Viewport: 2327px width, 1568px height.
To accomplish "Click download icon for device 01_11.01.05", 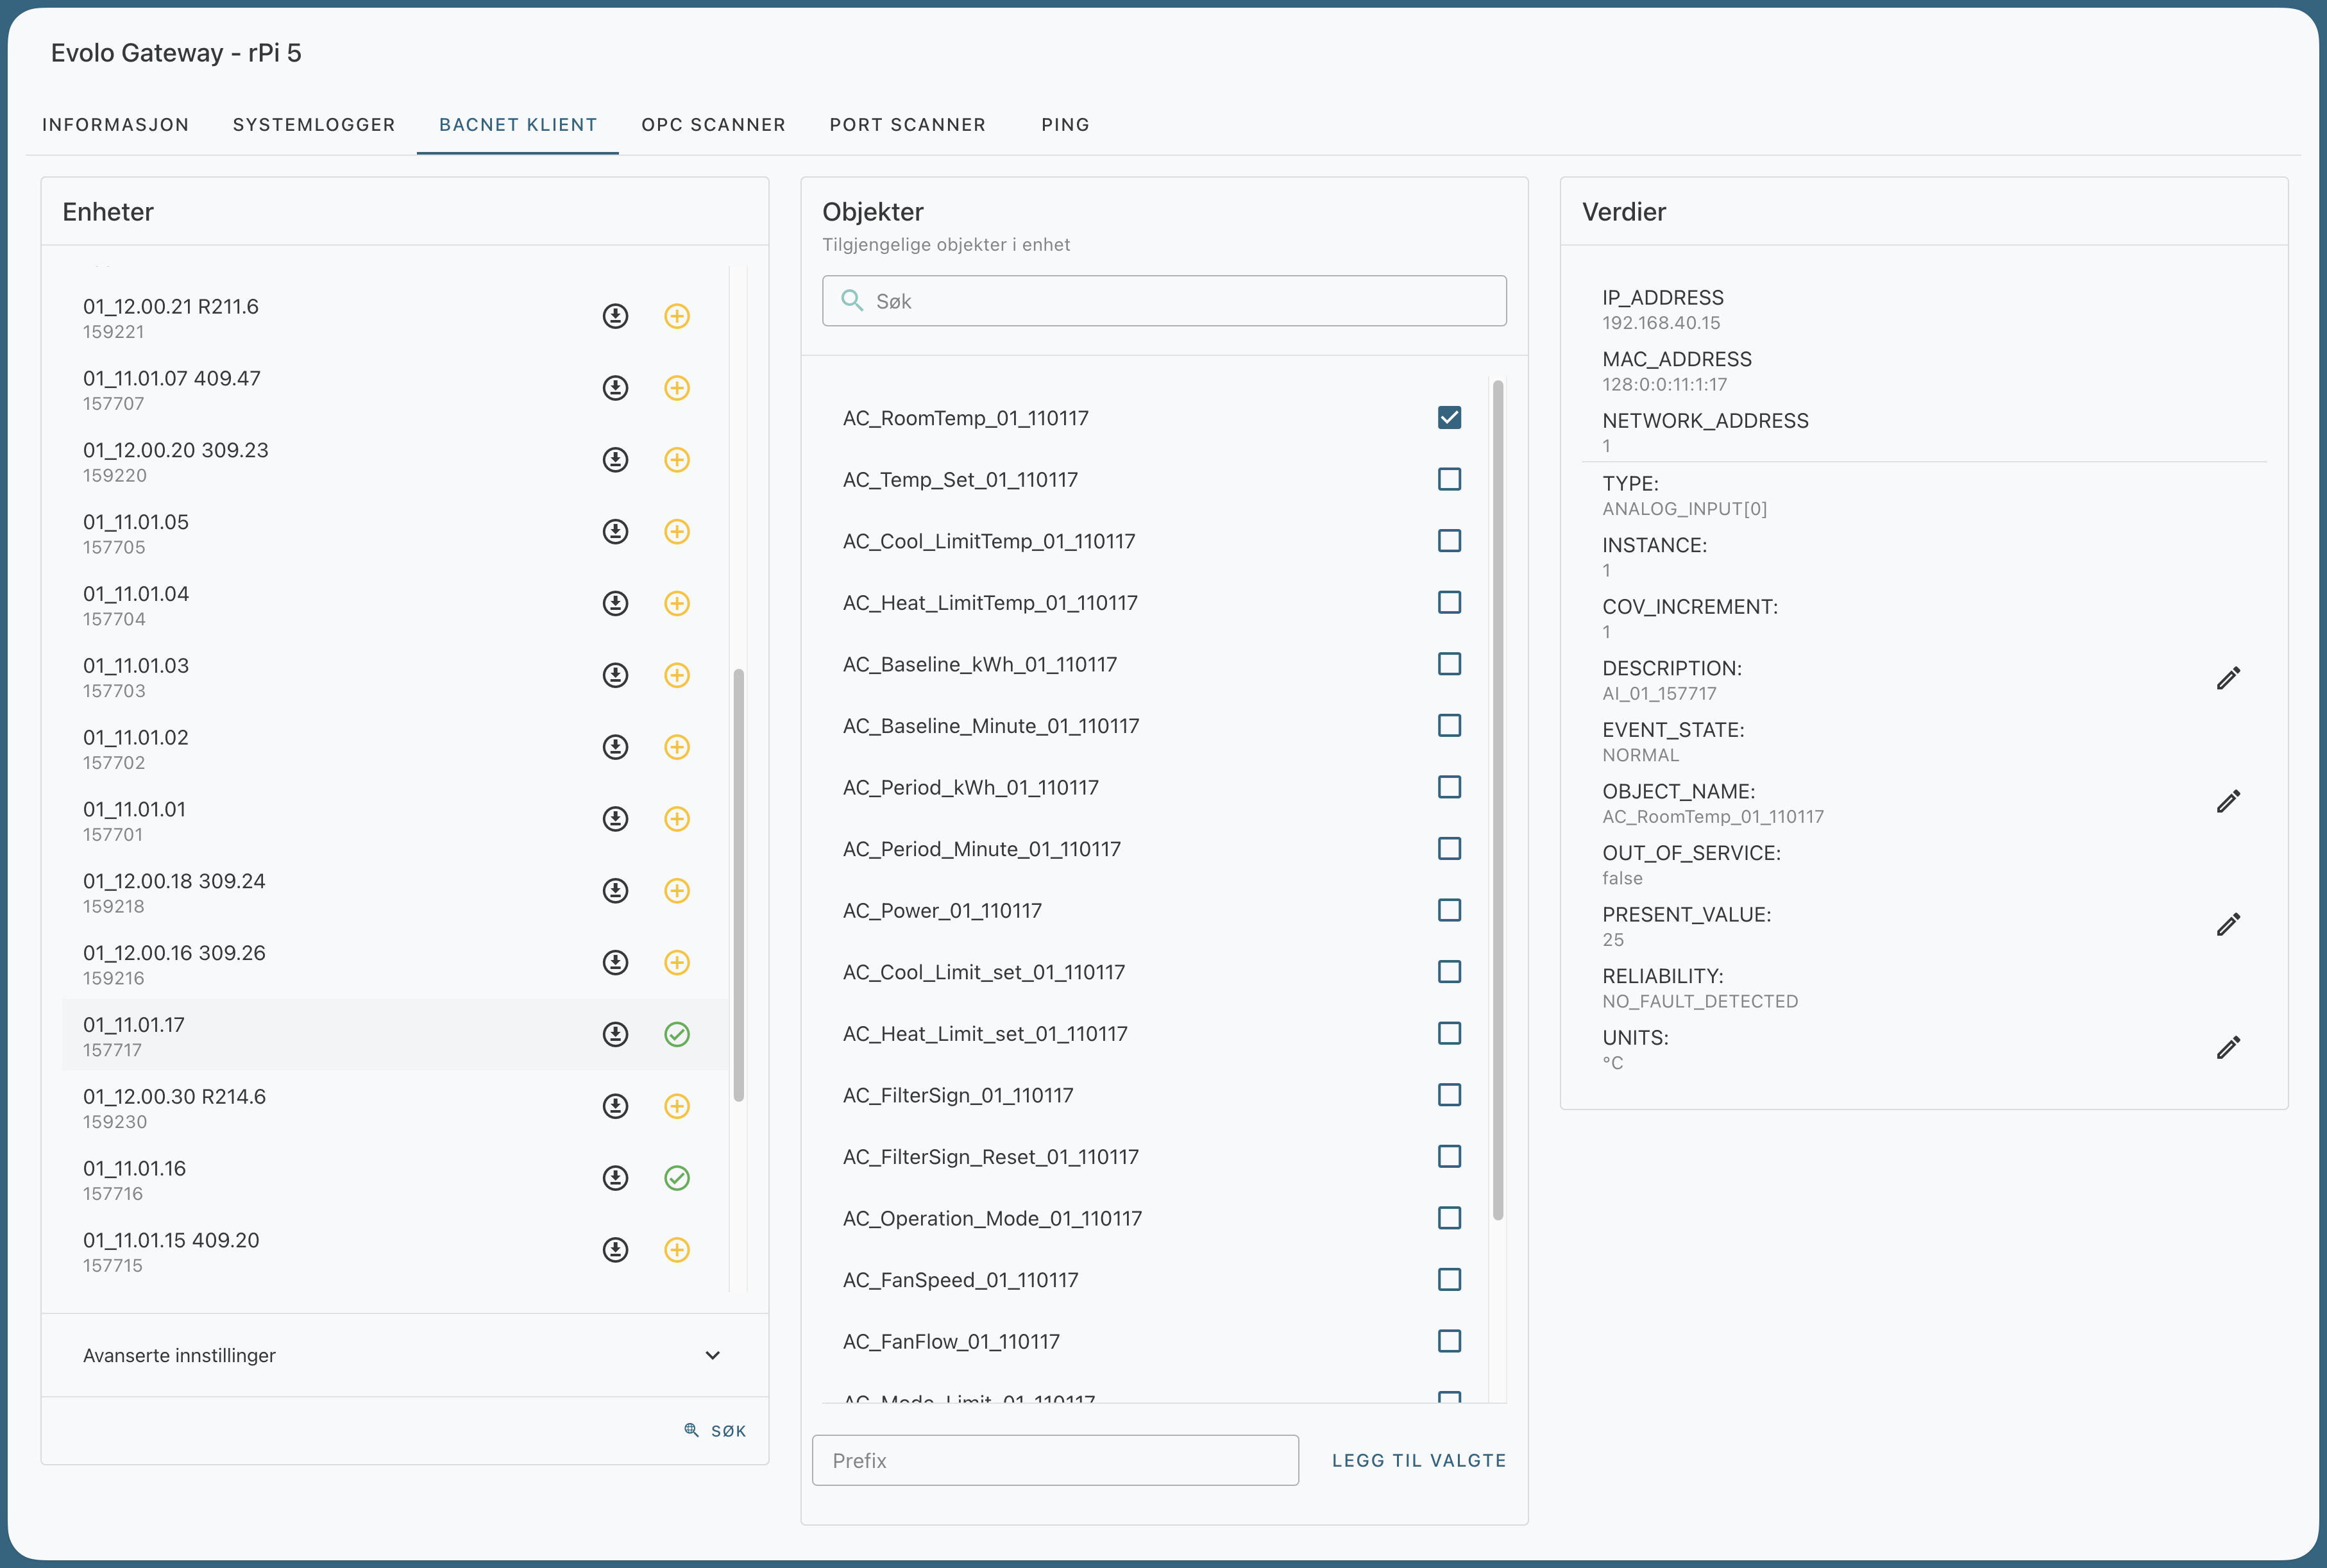I will 615,532.
